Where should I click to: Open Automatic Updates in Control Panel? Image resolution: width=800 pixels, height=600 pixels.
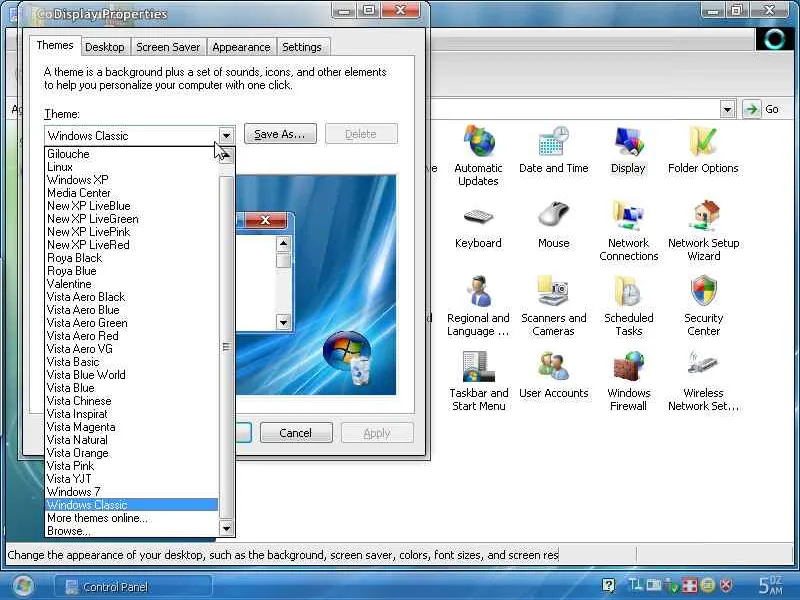coord(478,156)
